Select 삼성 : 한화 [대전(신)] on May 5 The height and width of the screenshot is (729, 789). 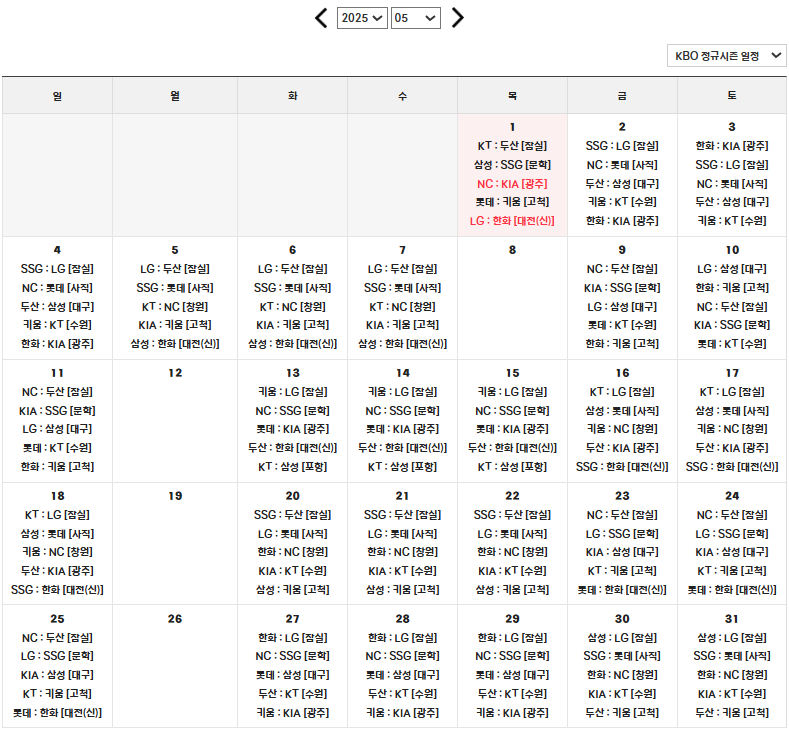tap(175, 344)
